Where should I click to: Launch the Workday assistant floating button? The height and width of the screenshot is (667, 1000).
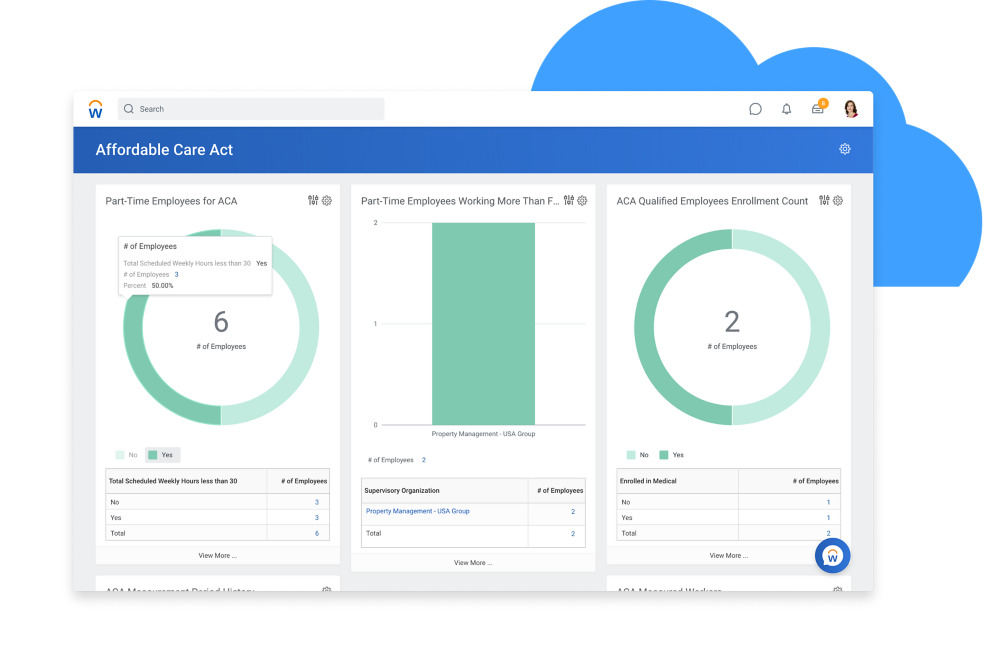[832, 556]
